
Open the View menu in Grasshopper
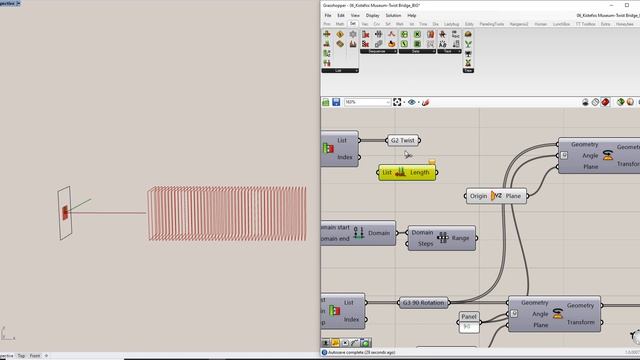point(355,16)
